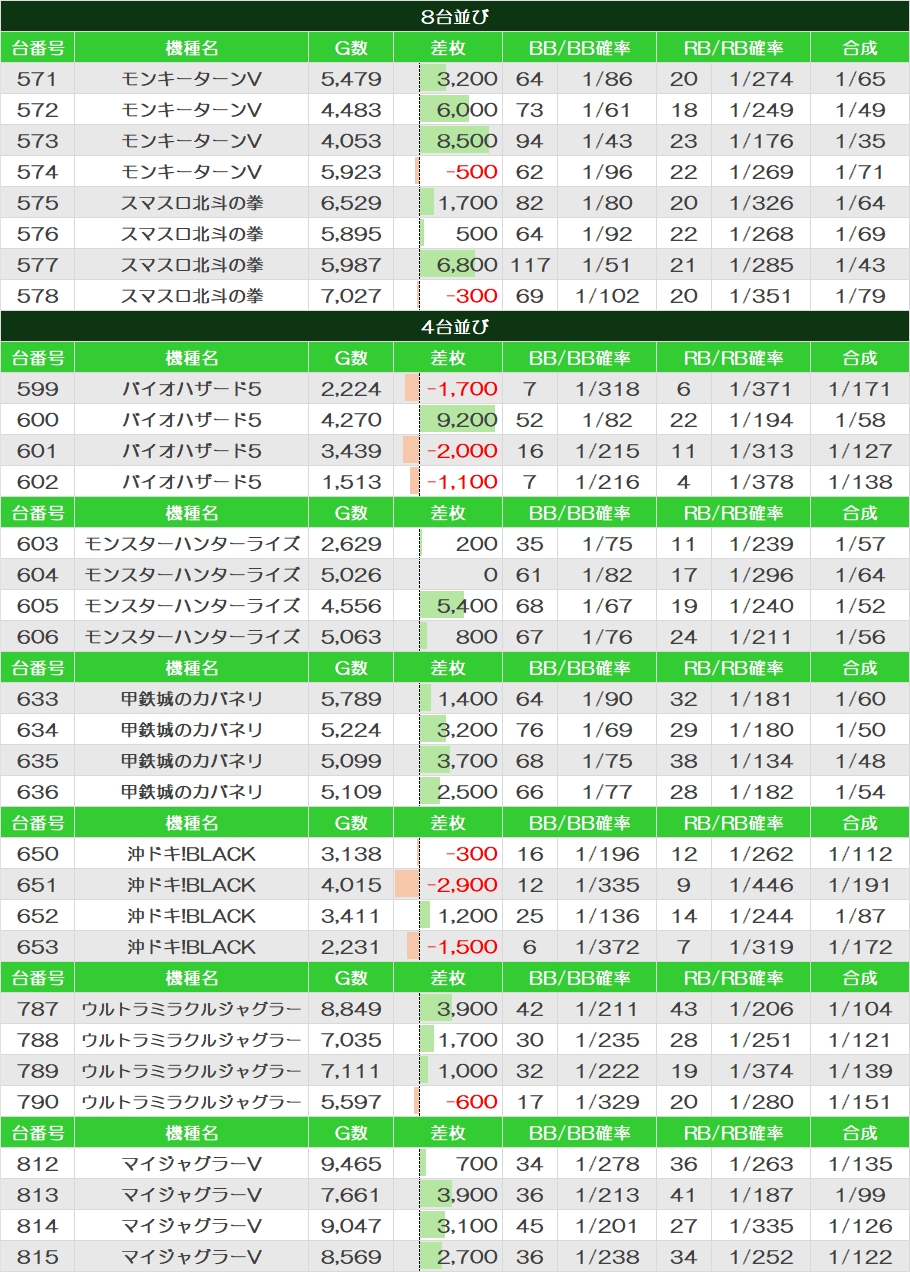This screenshot has width=910, height=1272.
Task: Click machine number 600 cell
Action: 38,420
